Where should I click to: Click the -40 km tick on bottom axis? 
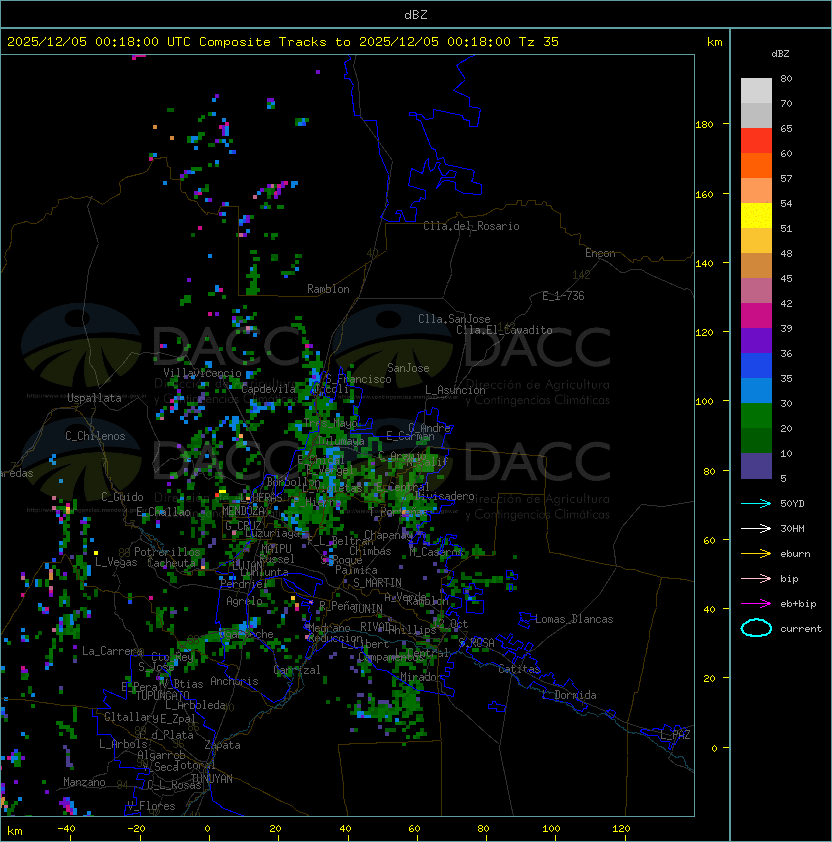[x=66, y=829]
